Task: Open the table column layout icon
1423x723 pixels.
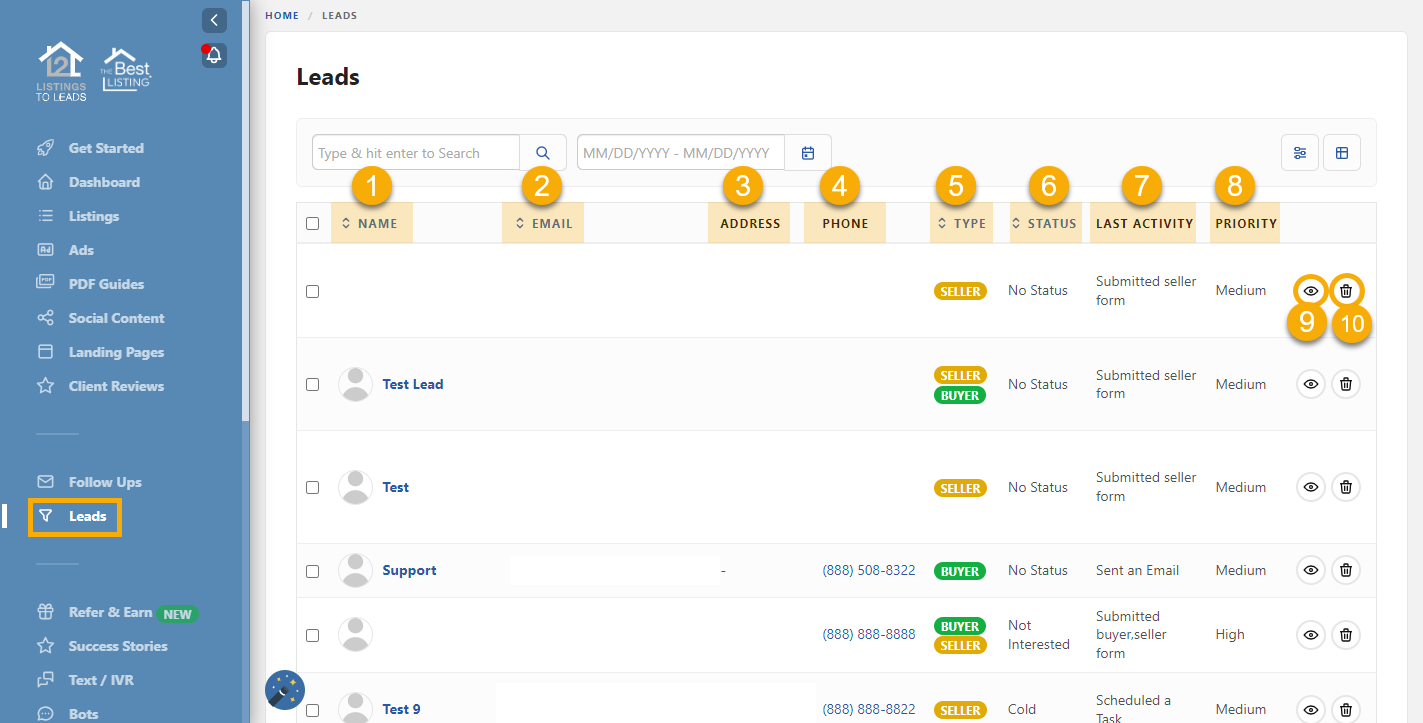Action: pos(1342,153)
